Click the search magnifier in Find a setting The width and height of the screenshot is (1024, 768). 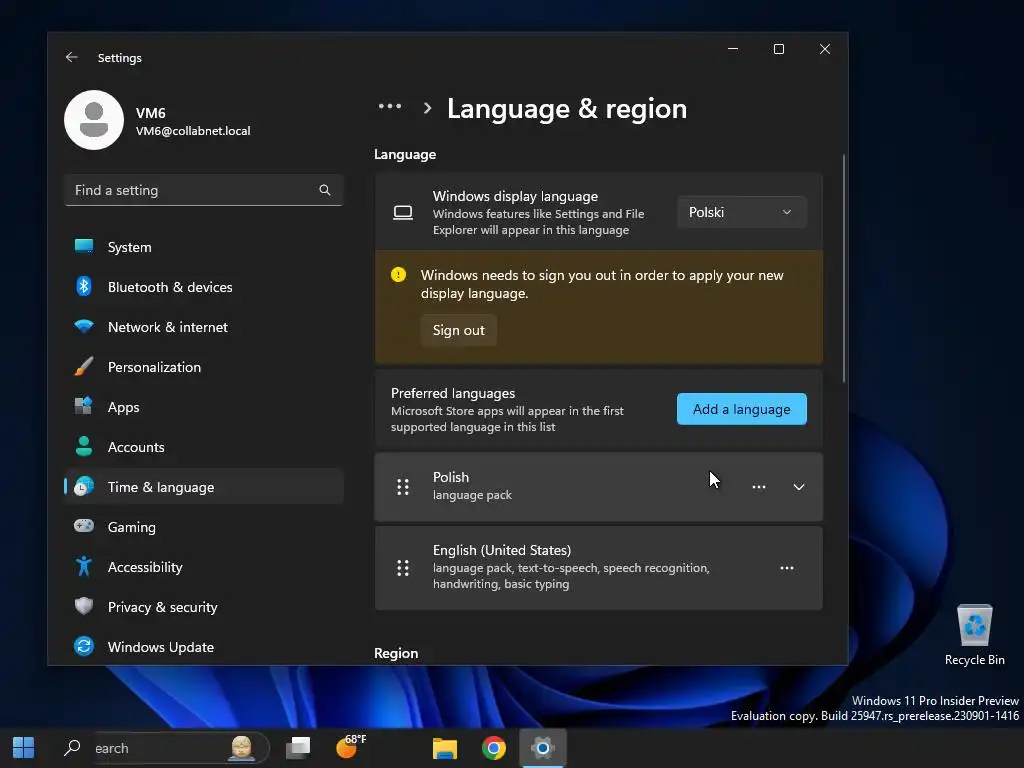pos(325,190)
